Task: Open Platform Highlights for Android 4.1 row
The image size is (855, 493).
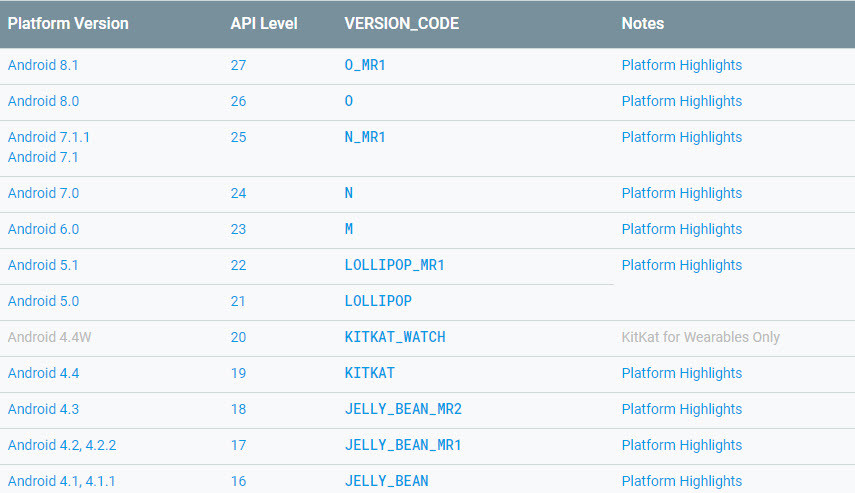Action: tap(682, 482)
